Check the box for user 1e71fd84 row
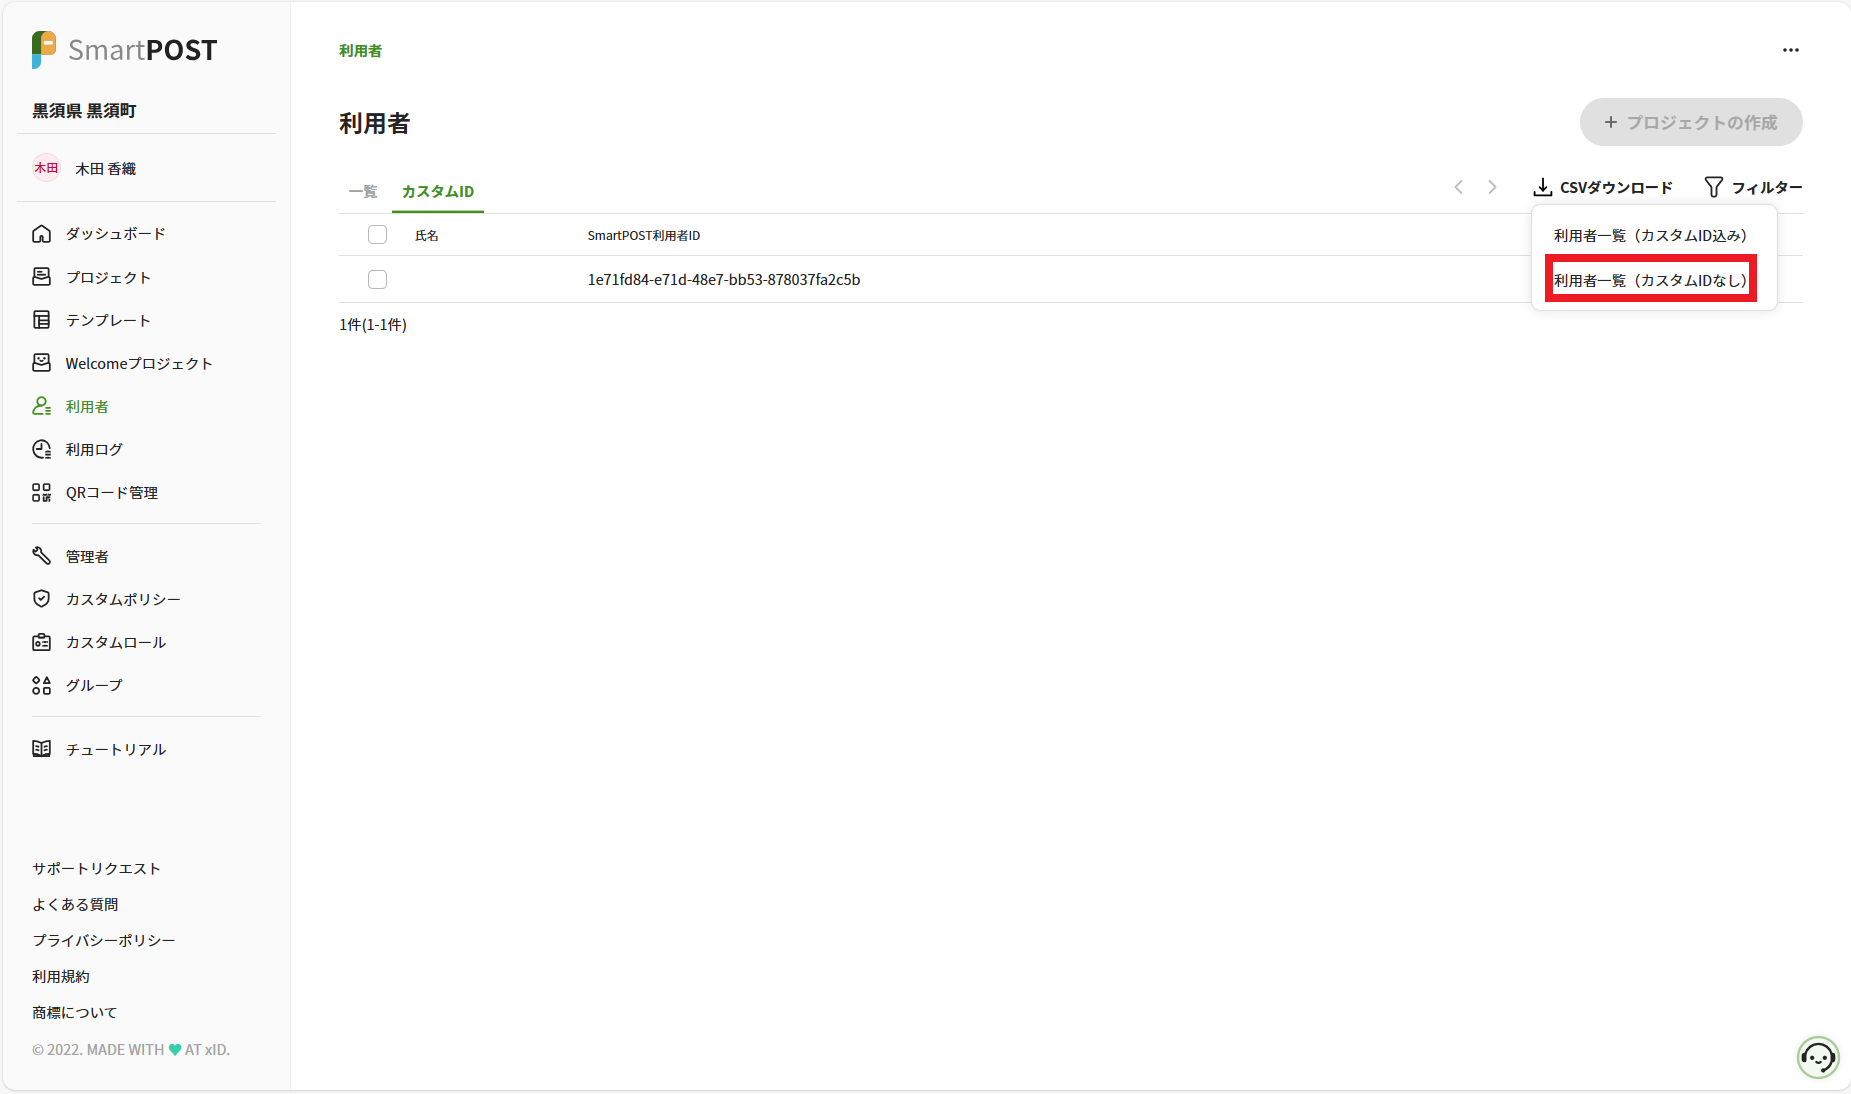 pos(377,280)
